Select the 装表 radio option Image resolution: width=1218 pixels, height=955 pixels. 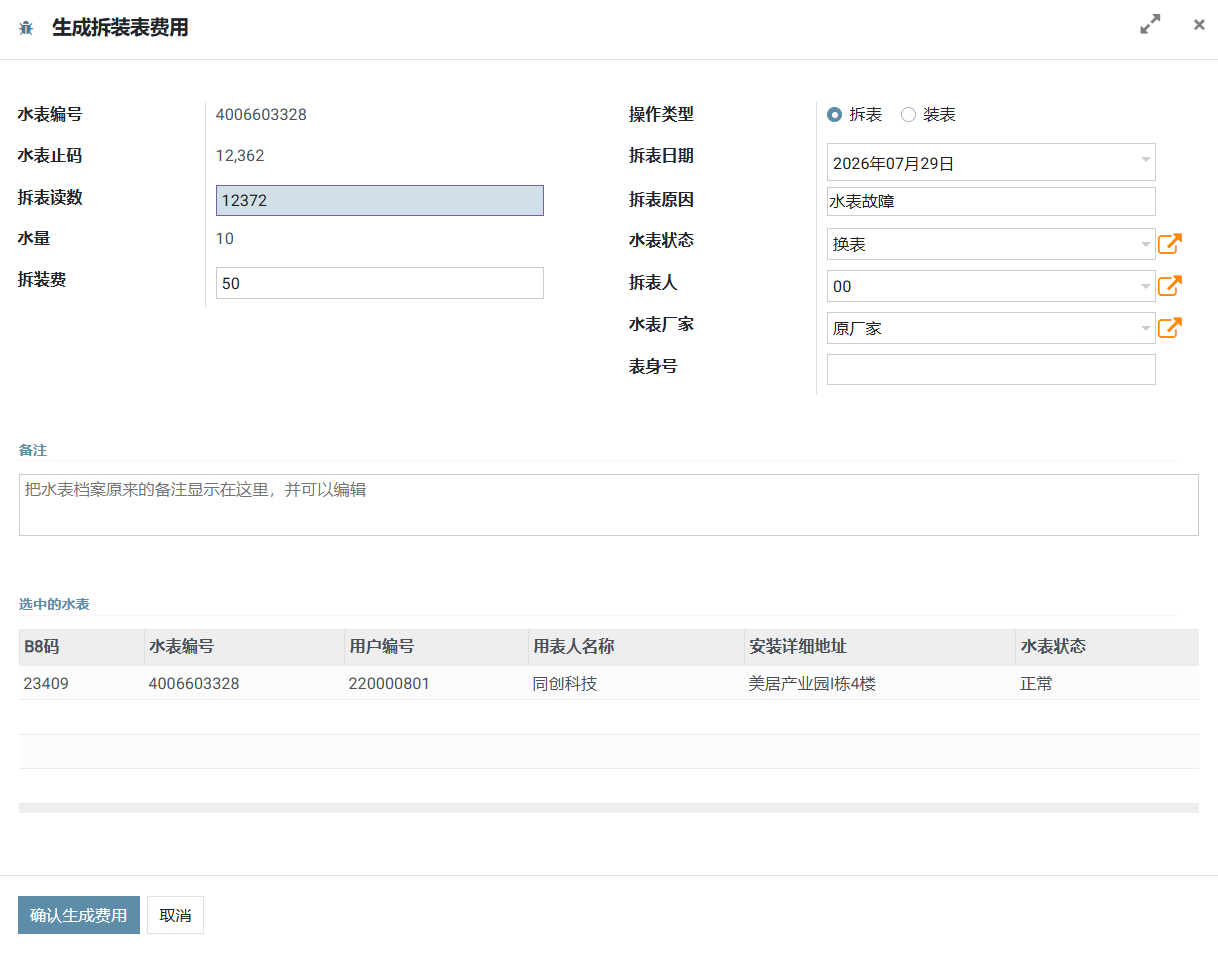(x=908, y=115)
